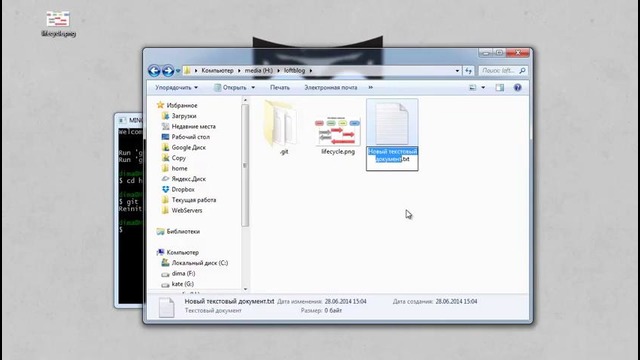The image size is (640, 360).
Task: Open Copy in the navigation pane
Action: [x=178, y=158]
